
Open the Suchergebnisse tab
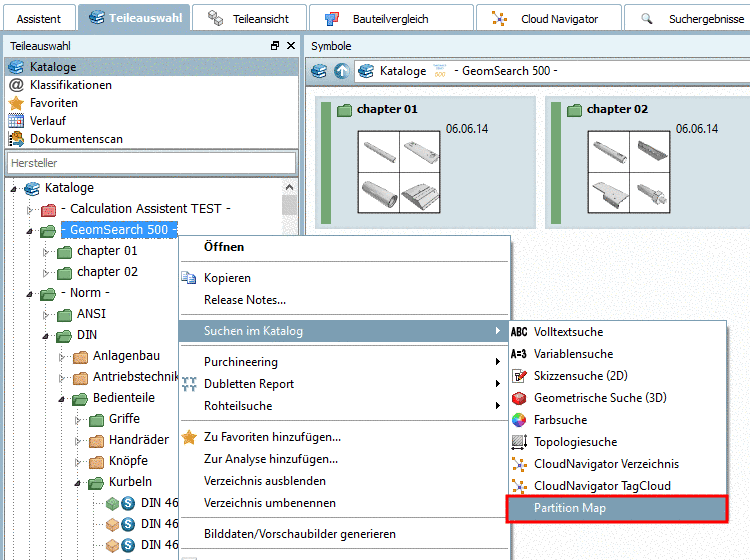tap(689, 19)
